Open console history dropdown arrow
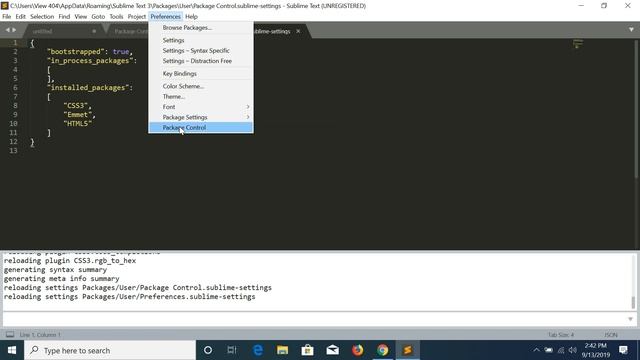Viewport: 640px width, 360px height. 630,319
